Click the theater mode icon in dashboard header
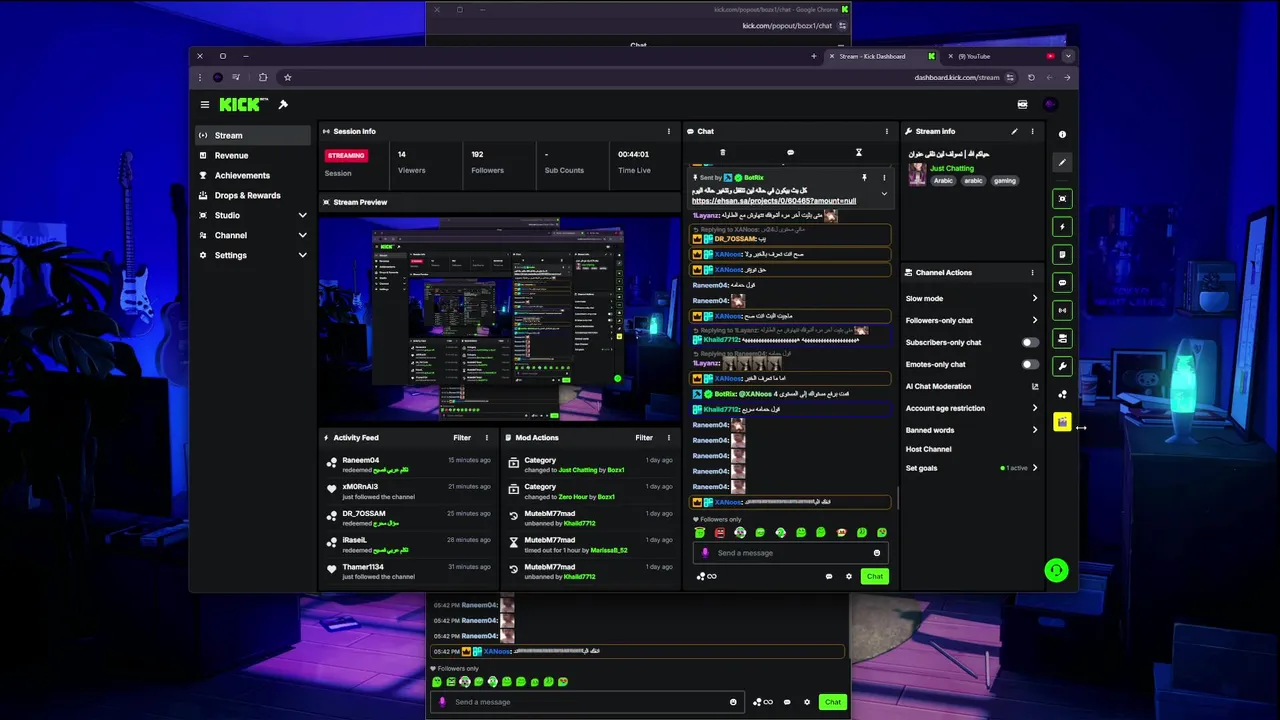 point(1022,104)
